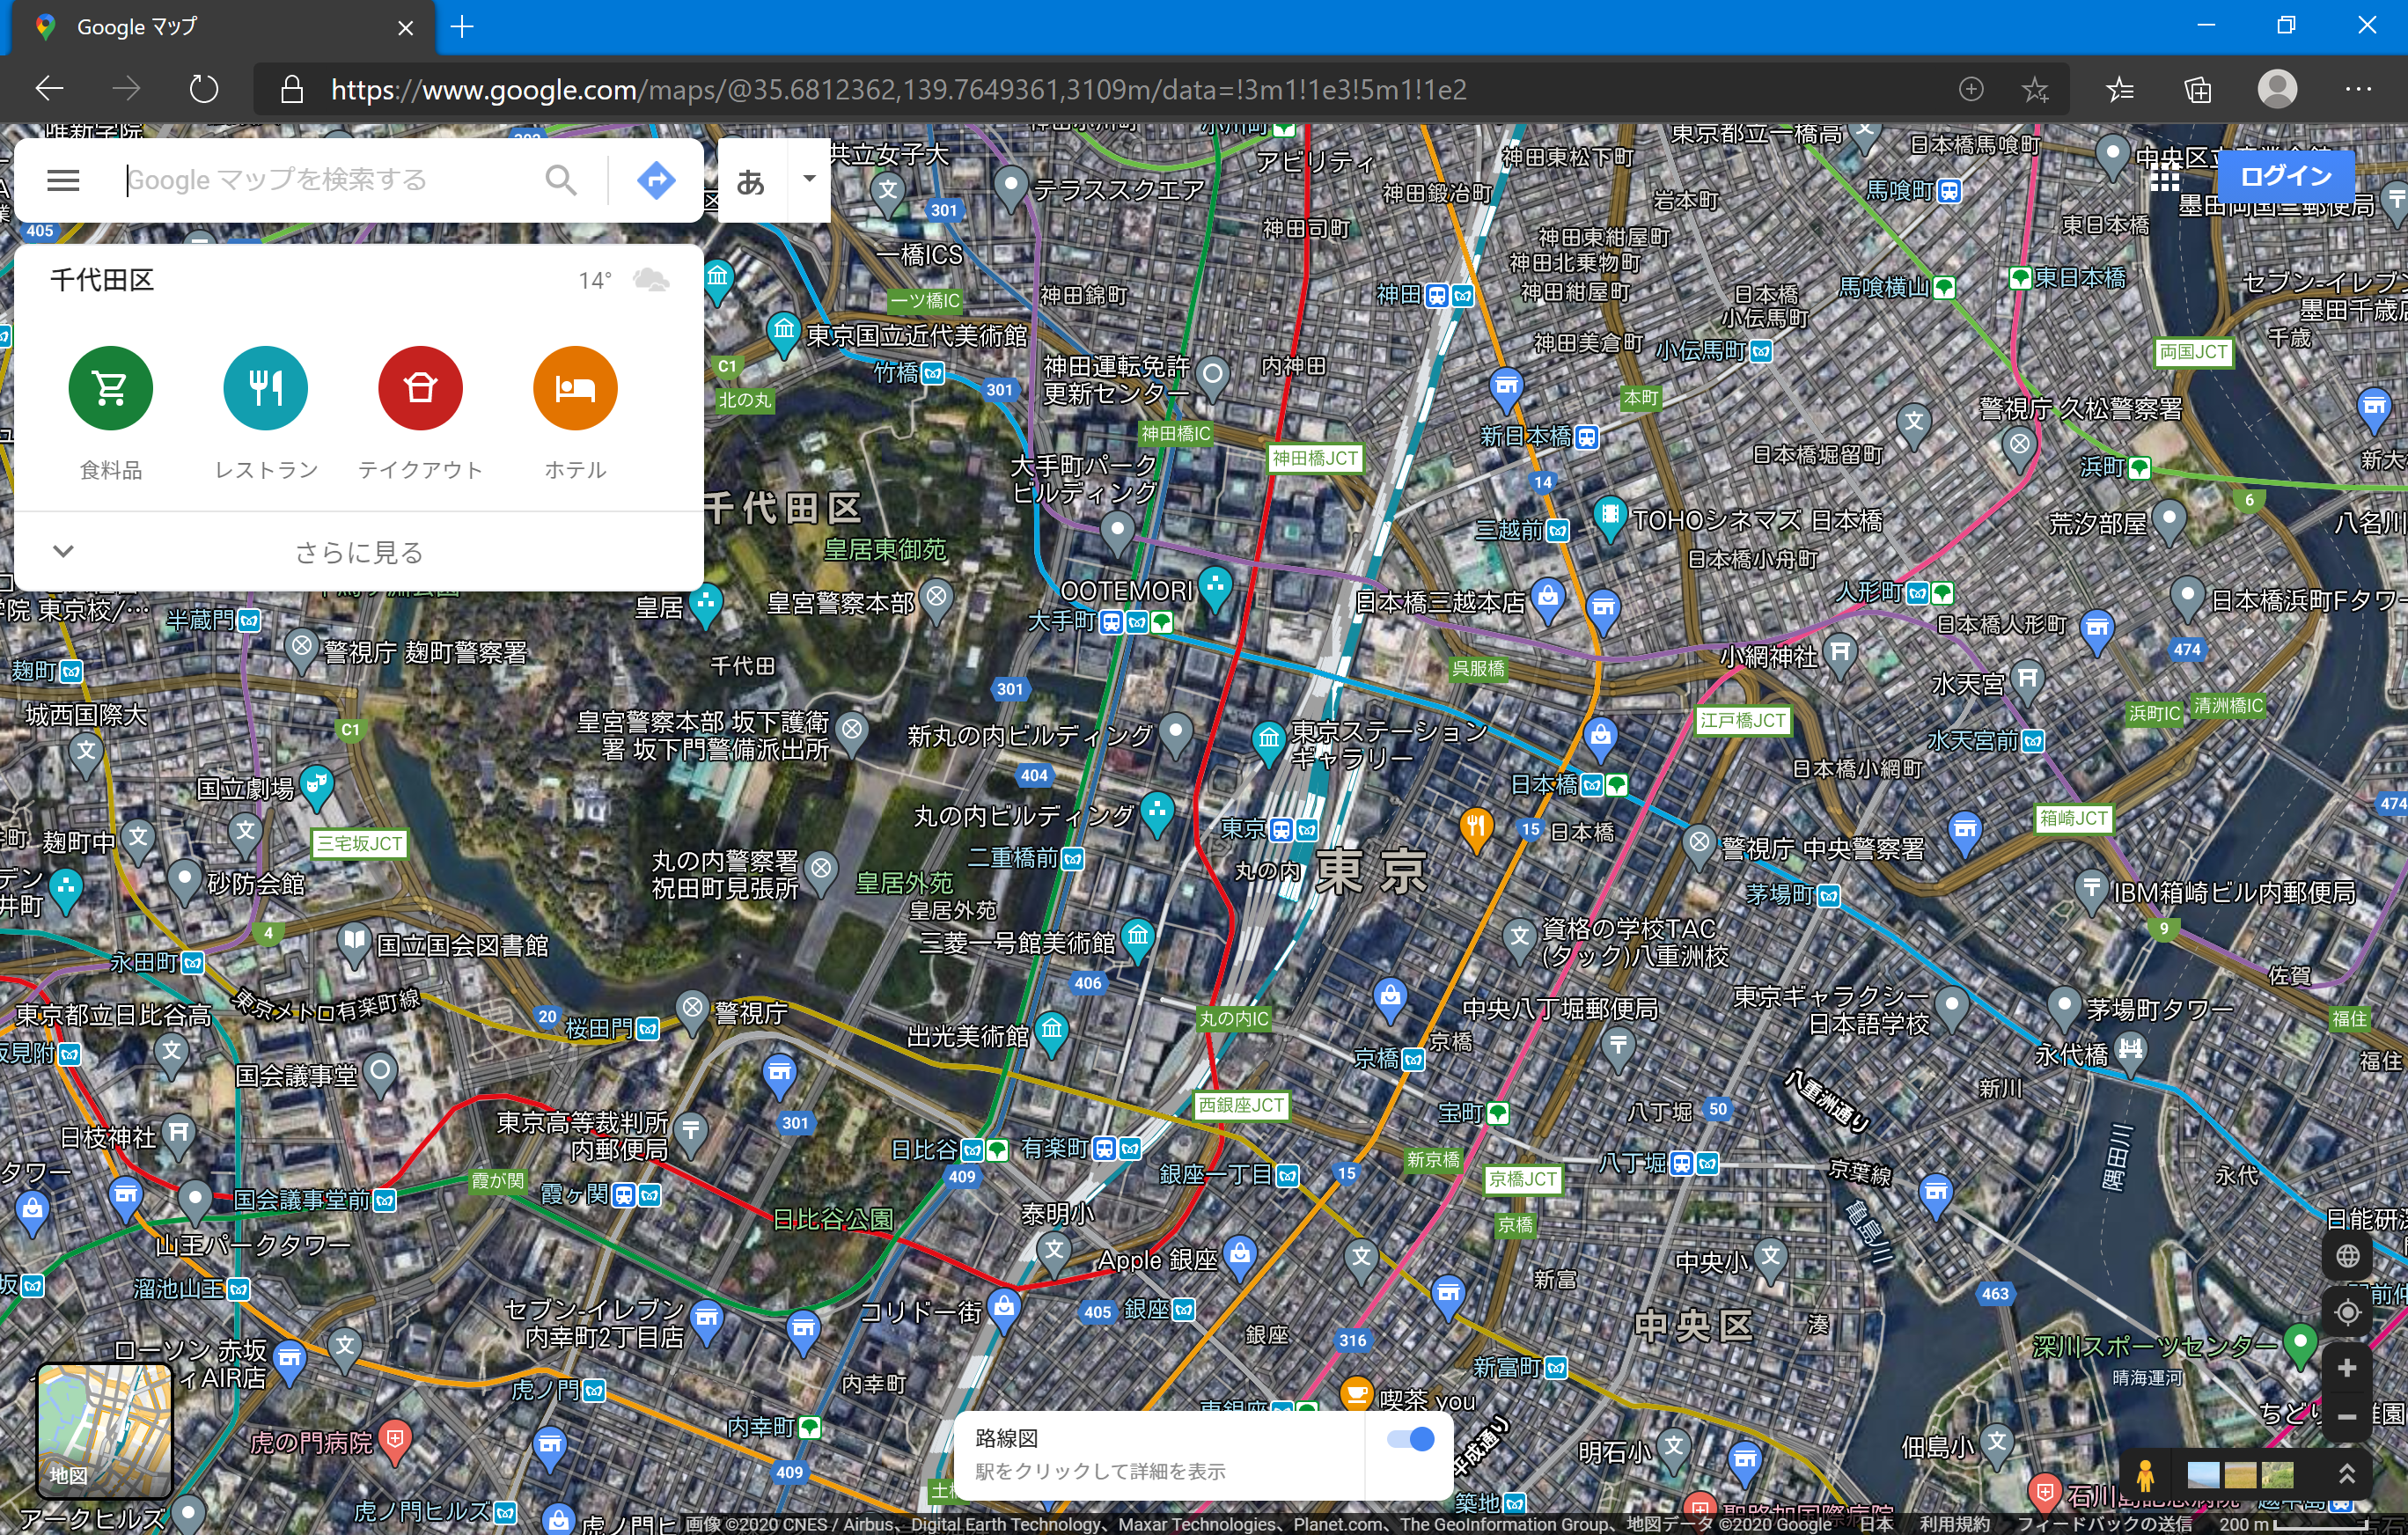Click inside the Google Maps search field
The image size is (2408, 1535).
[320, 180]
